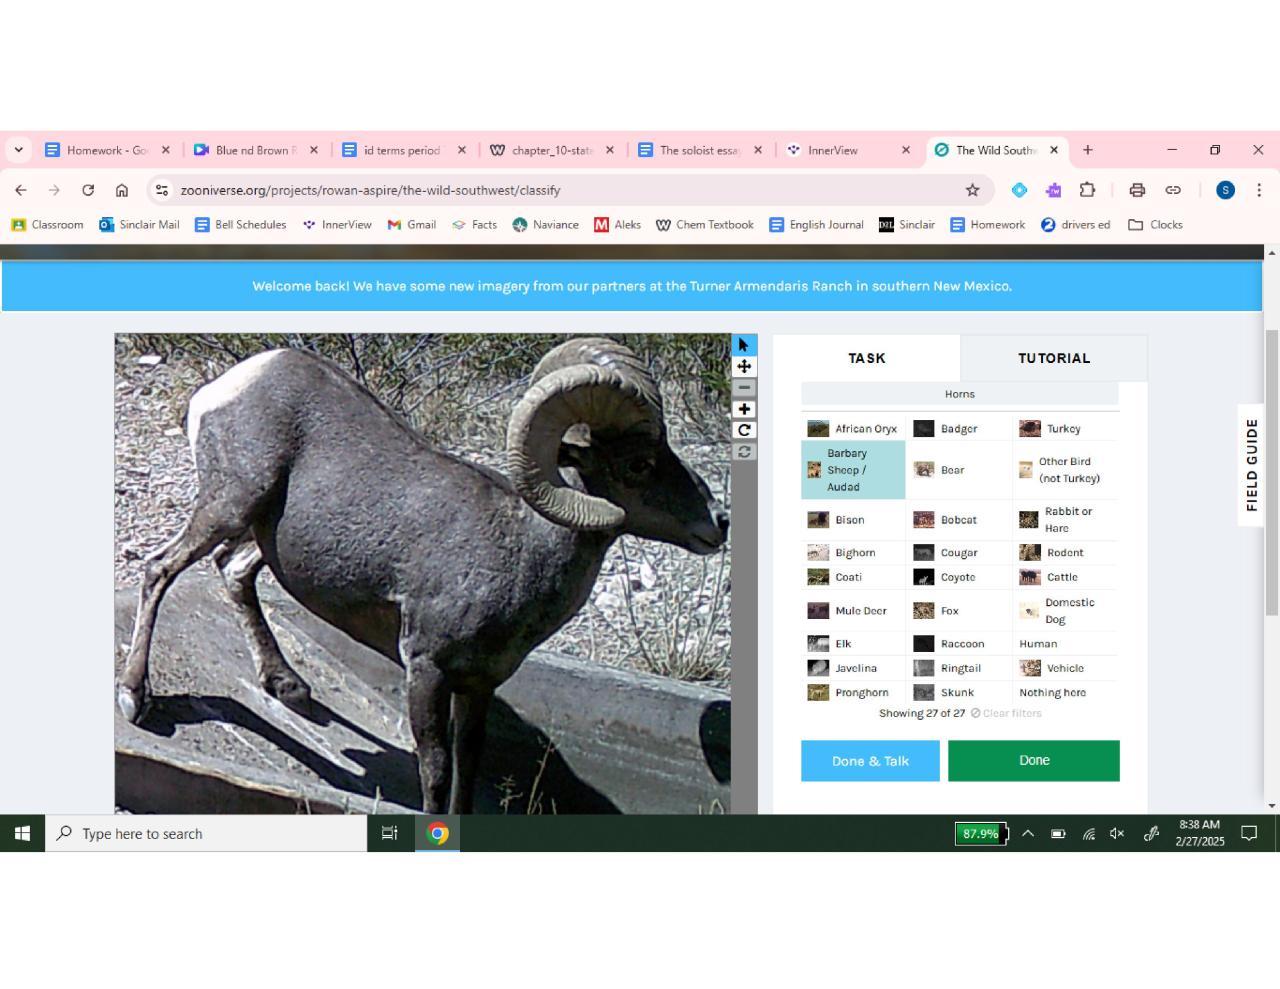Image resolution: width=1280 pixels, height=989 pixels.
Task: Click the Windows search box
Action: (x=207, y=833)
